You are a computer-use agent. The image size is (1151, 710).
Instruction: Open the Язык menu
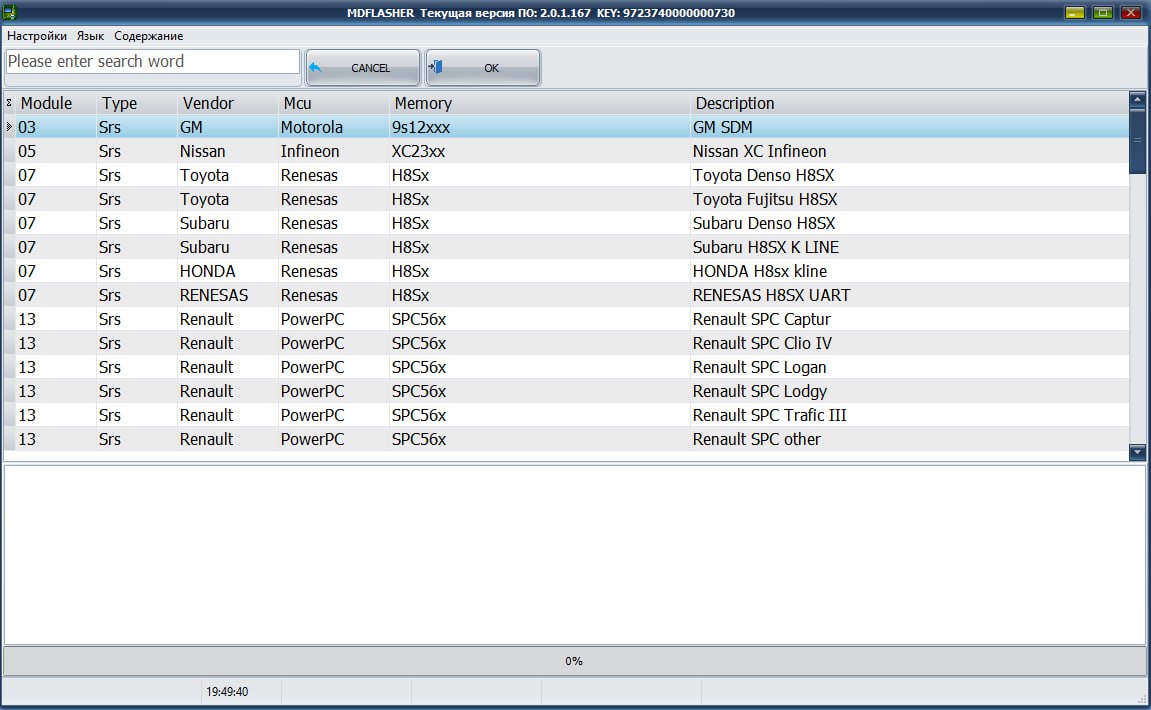[x=90, y=36]
